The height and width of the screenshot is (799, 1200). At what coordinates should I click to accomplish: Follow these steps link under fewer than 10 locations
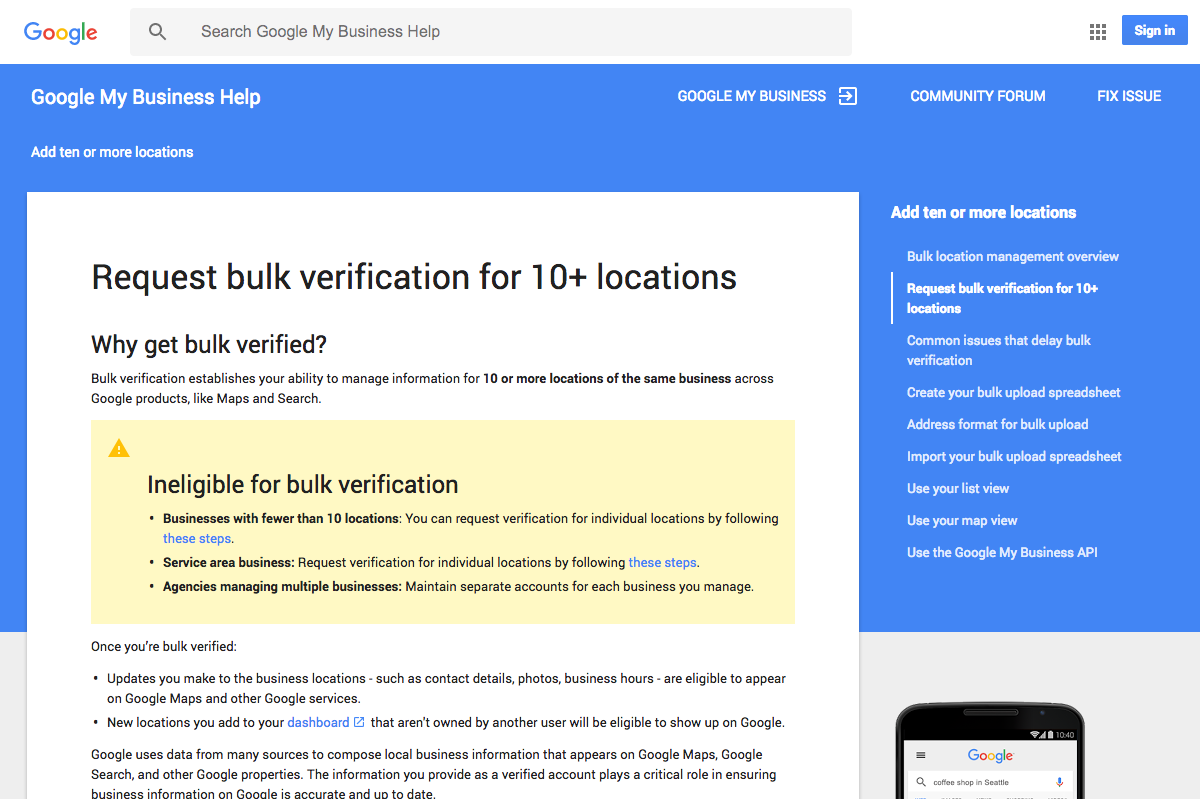197,538
